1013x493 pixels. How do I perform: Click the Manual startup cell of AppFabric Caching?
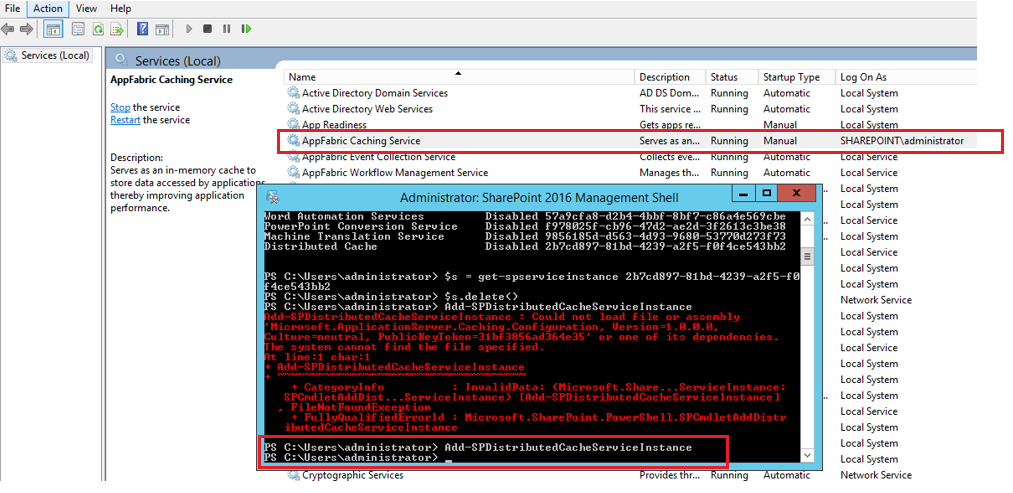[780, 141]
